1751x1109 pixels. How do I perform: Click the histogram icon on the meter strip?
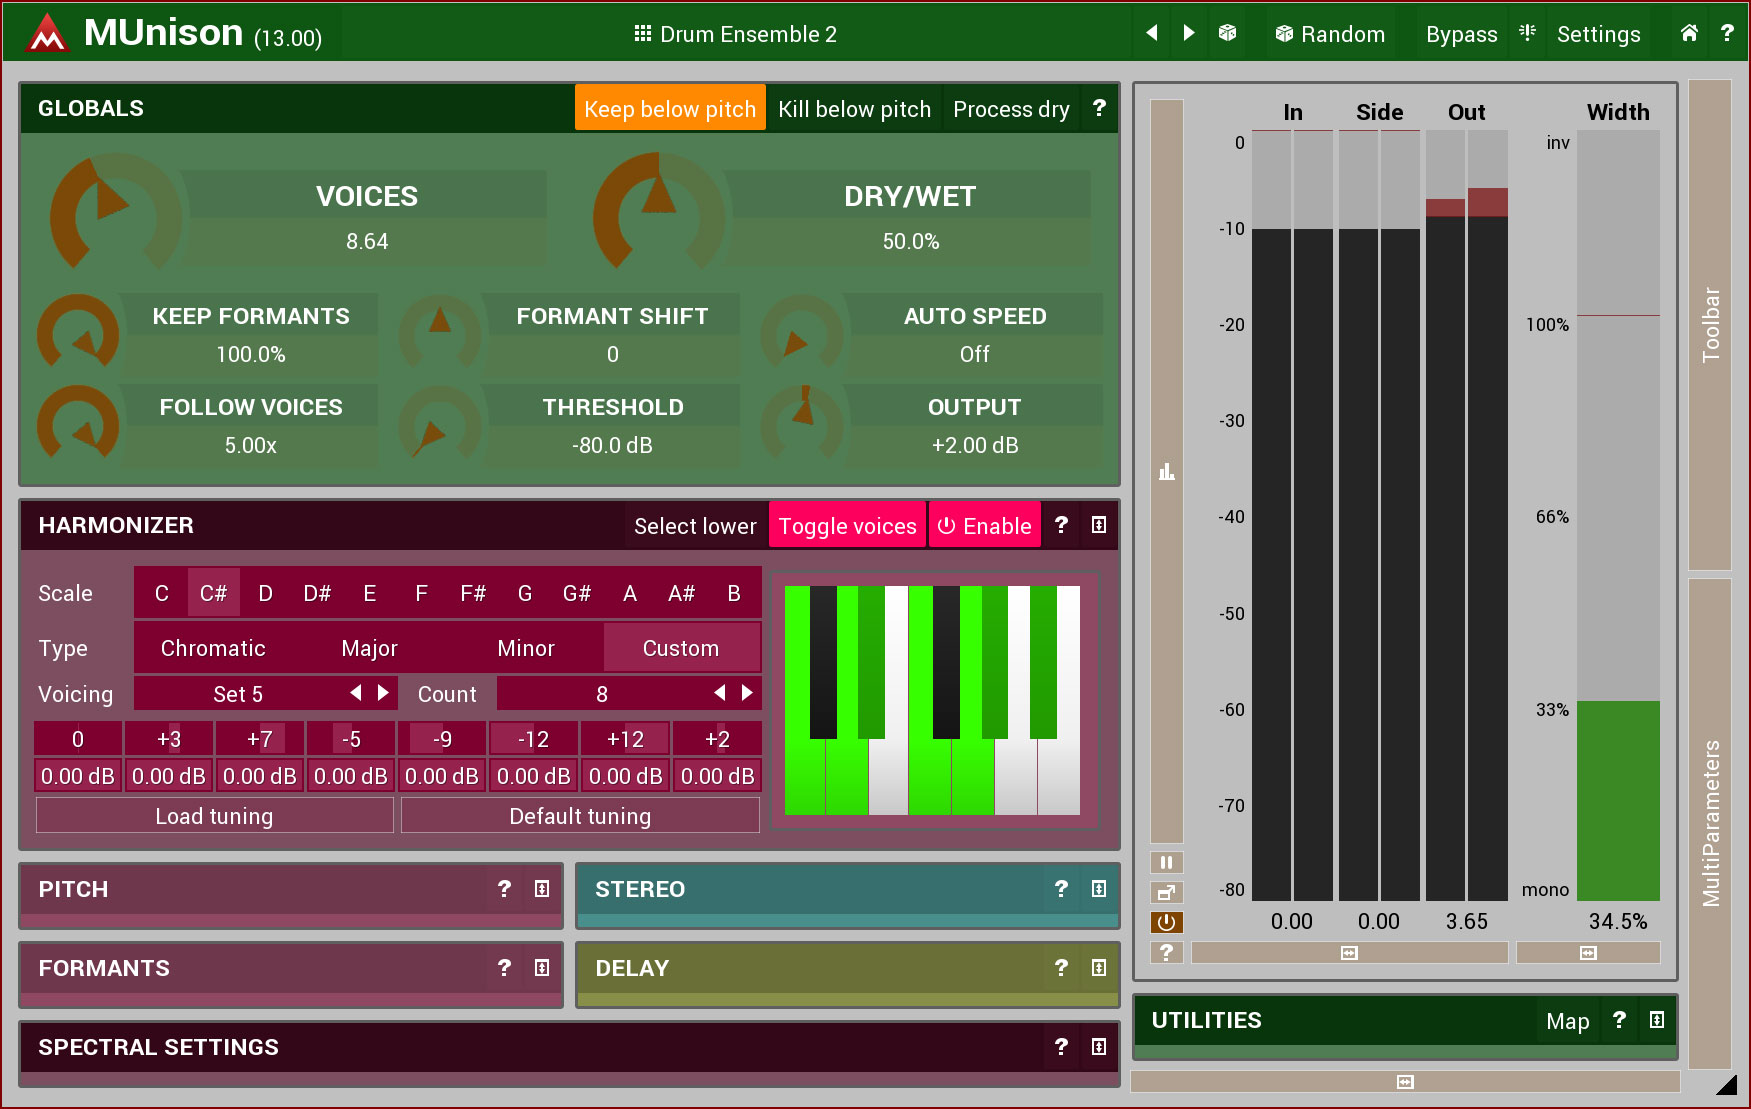pyautogui.click(x=1166, y=472)
